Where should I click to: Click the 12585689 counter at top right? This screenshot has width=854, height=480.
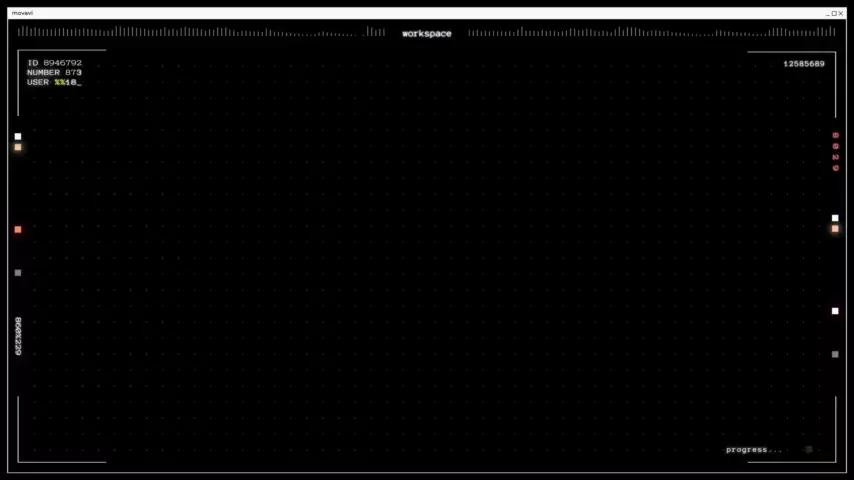[x=804, y=64]
